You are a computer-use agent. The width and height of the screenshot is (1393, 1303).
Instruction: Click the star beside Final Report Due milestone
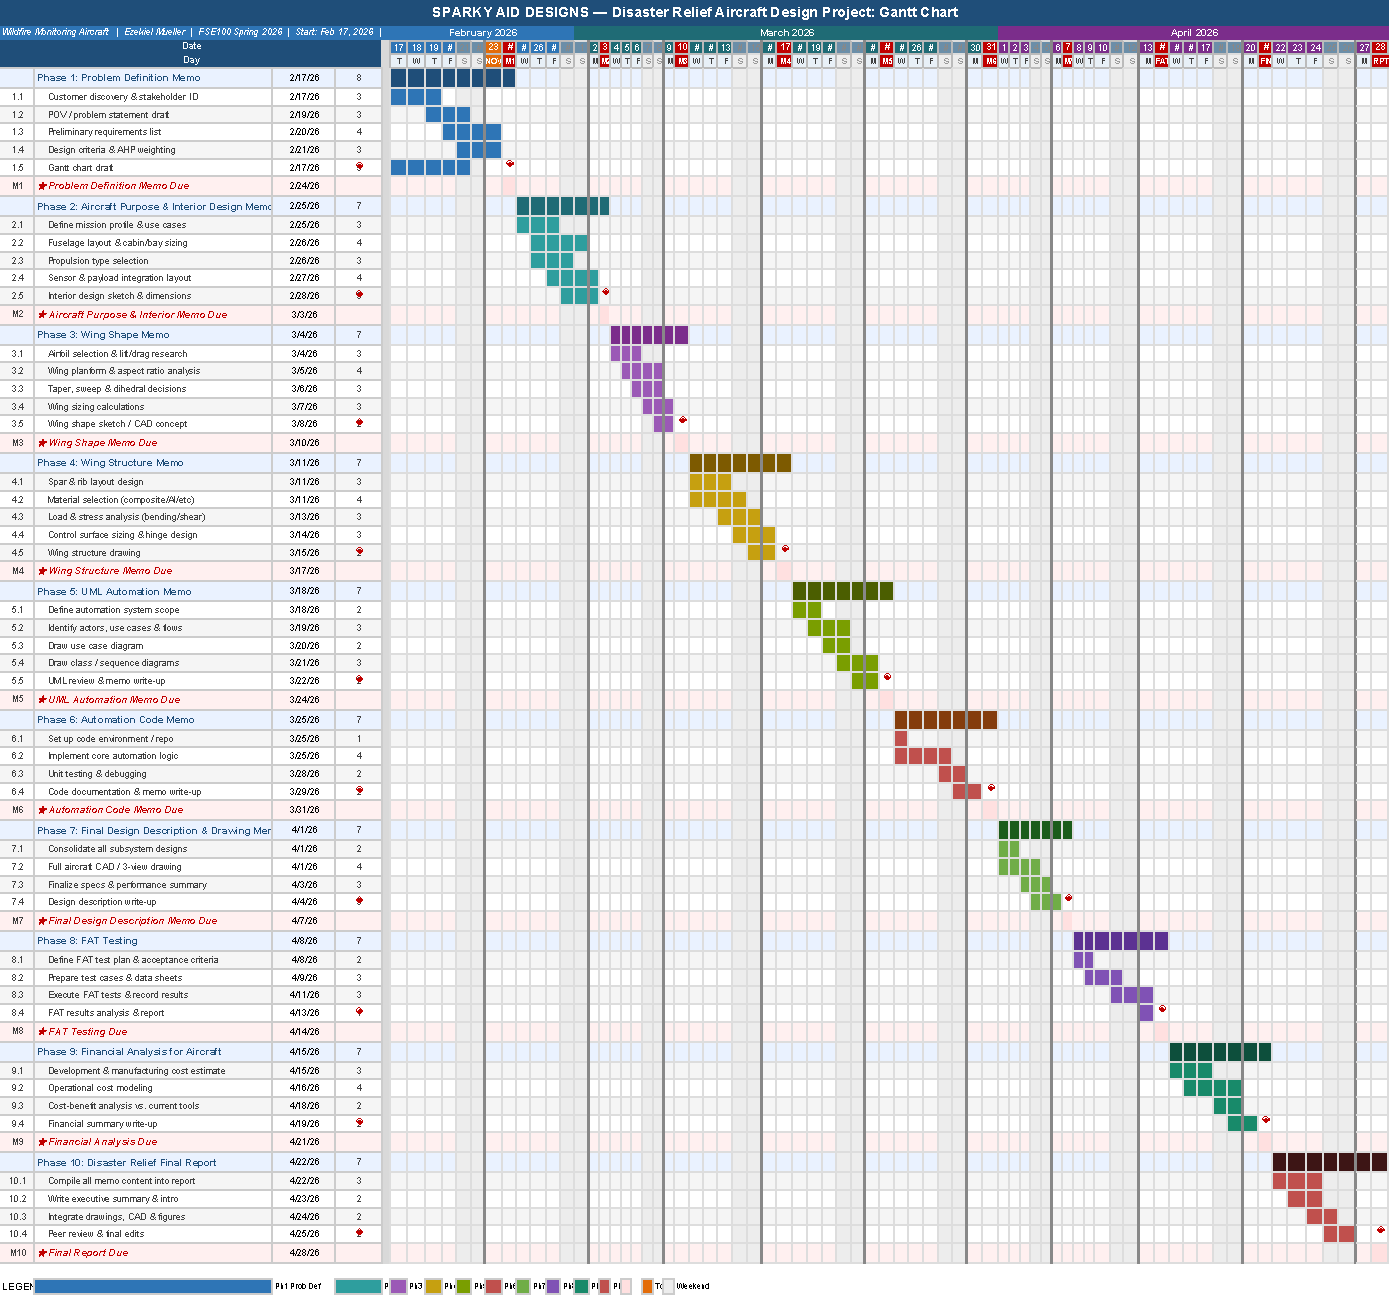pos(42,1252)
